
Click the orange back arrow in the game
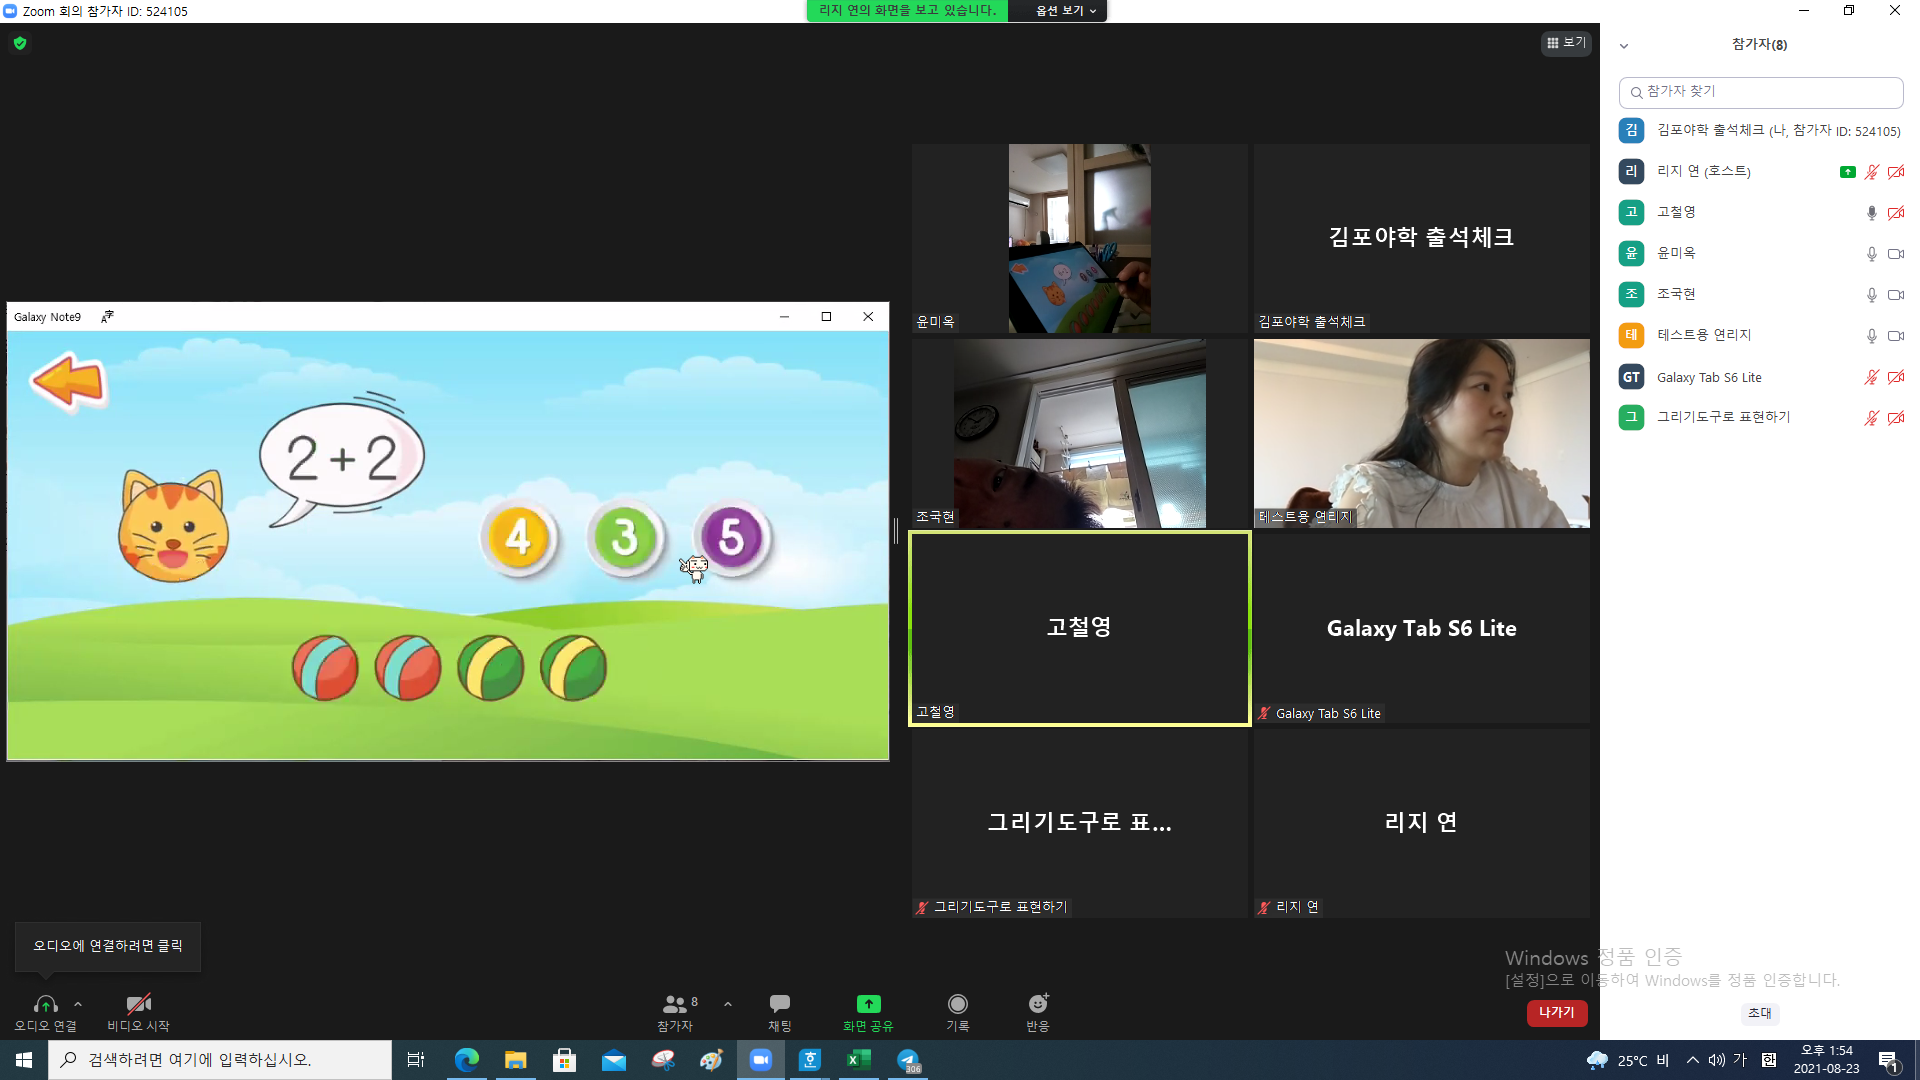coord(68,381)
